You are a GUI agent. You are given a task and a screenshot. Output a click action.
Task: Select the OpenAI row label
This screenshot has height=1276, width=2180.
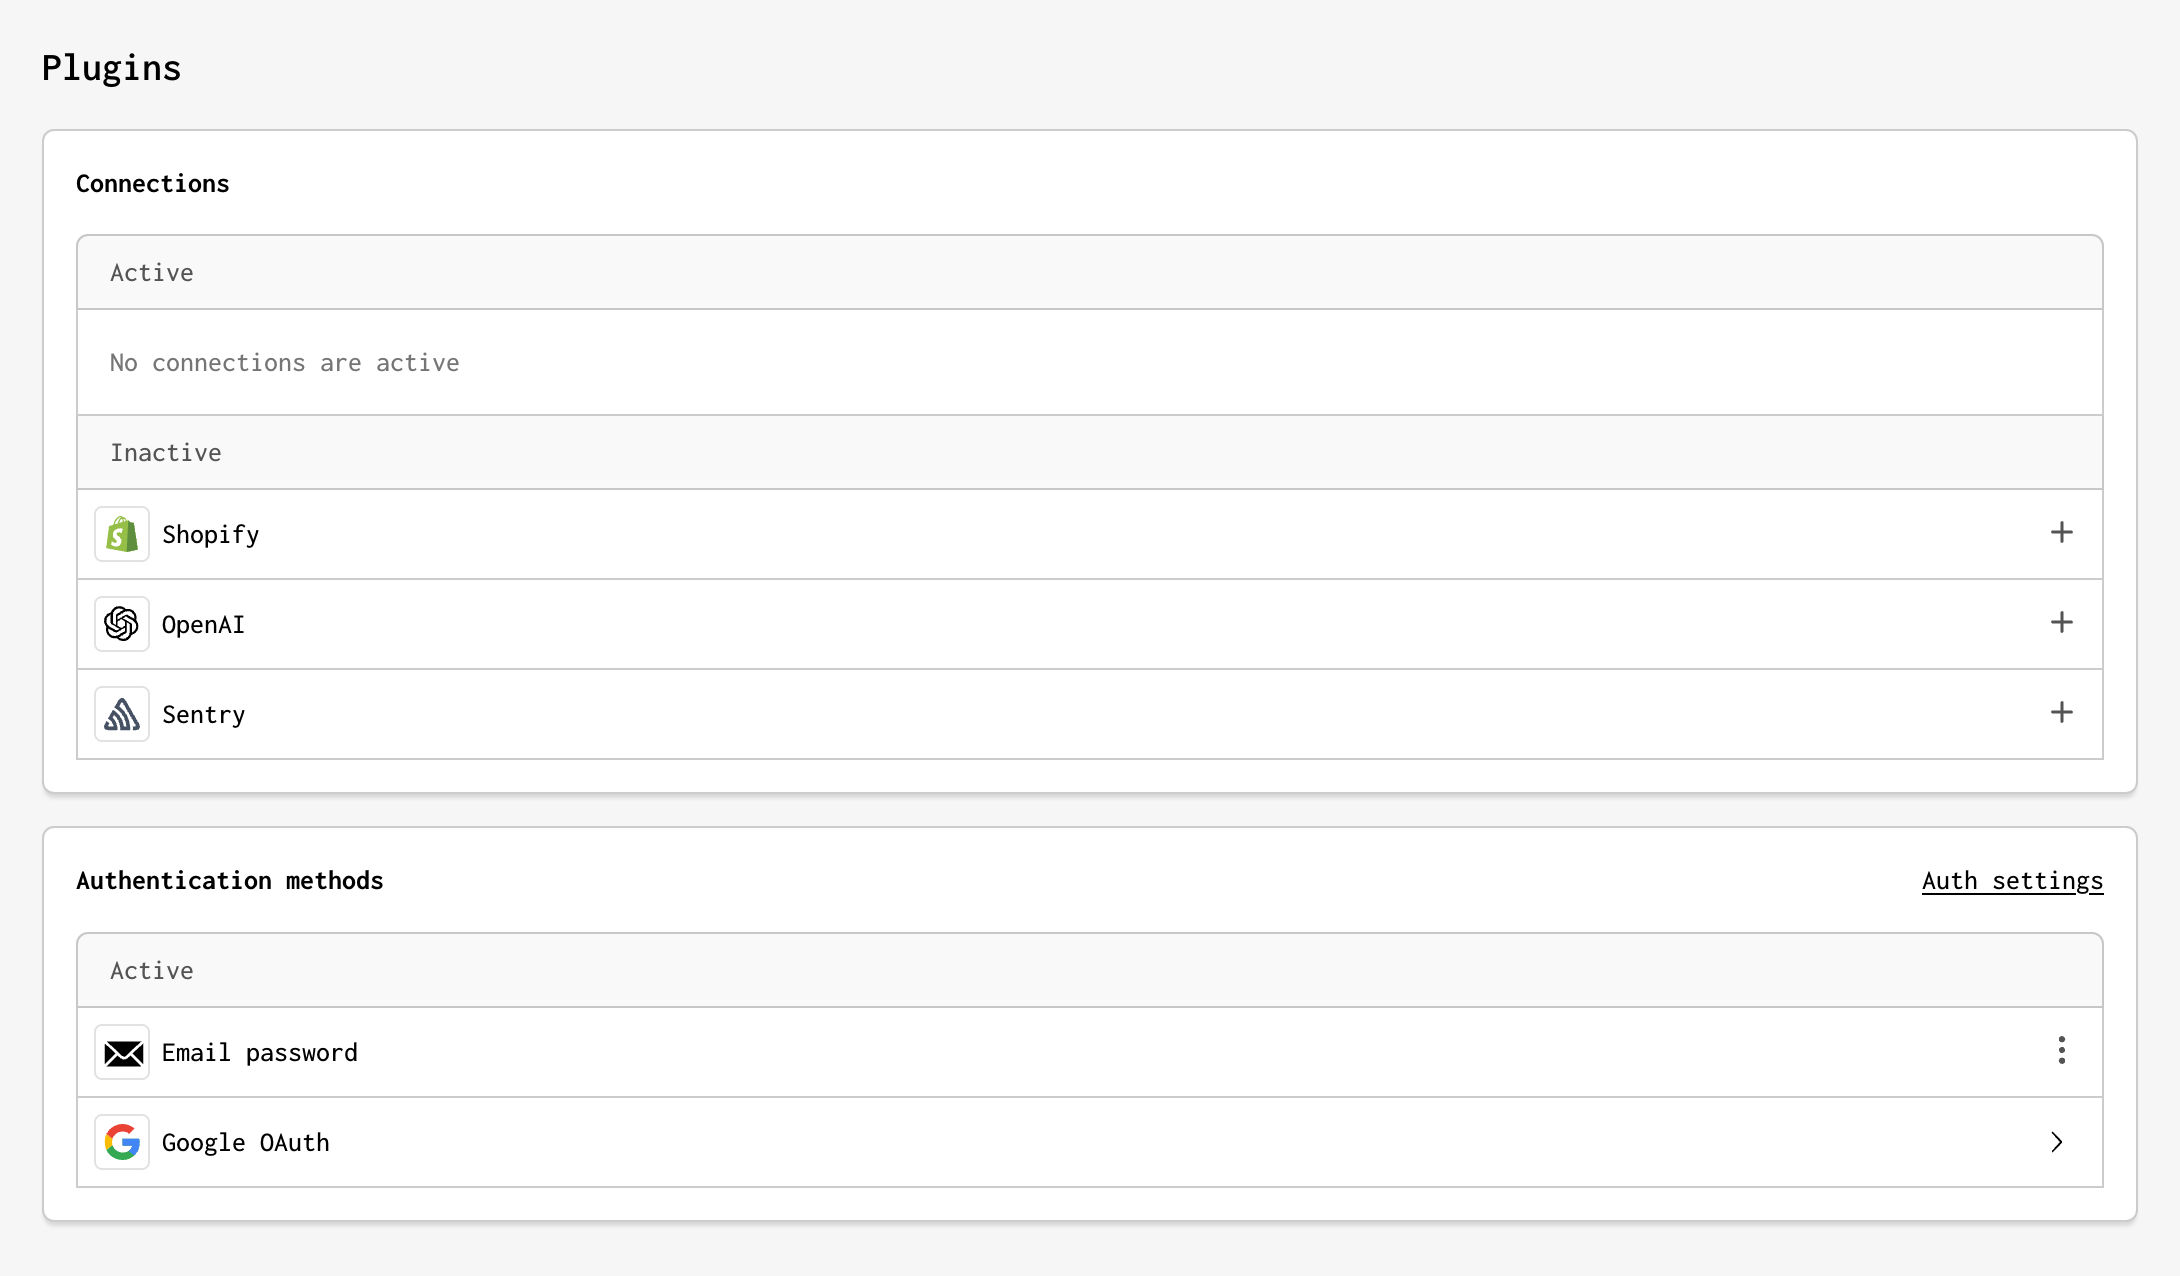click(x=203, y=625)
